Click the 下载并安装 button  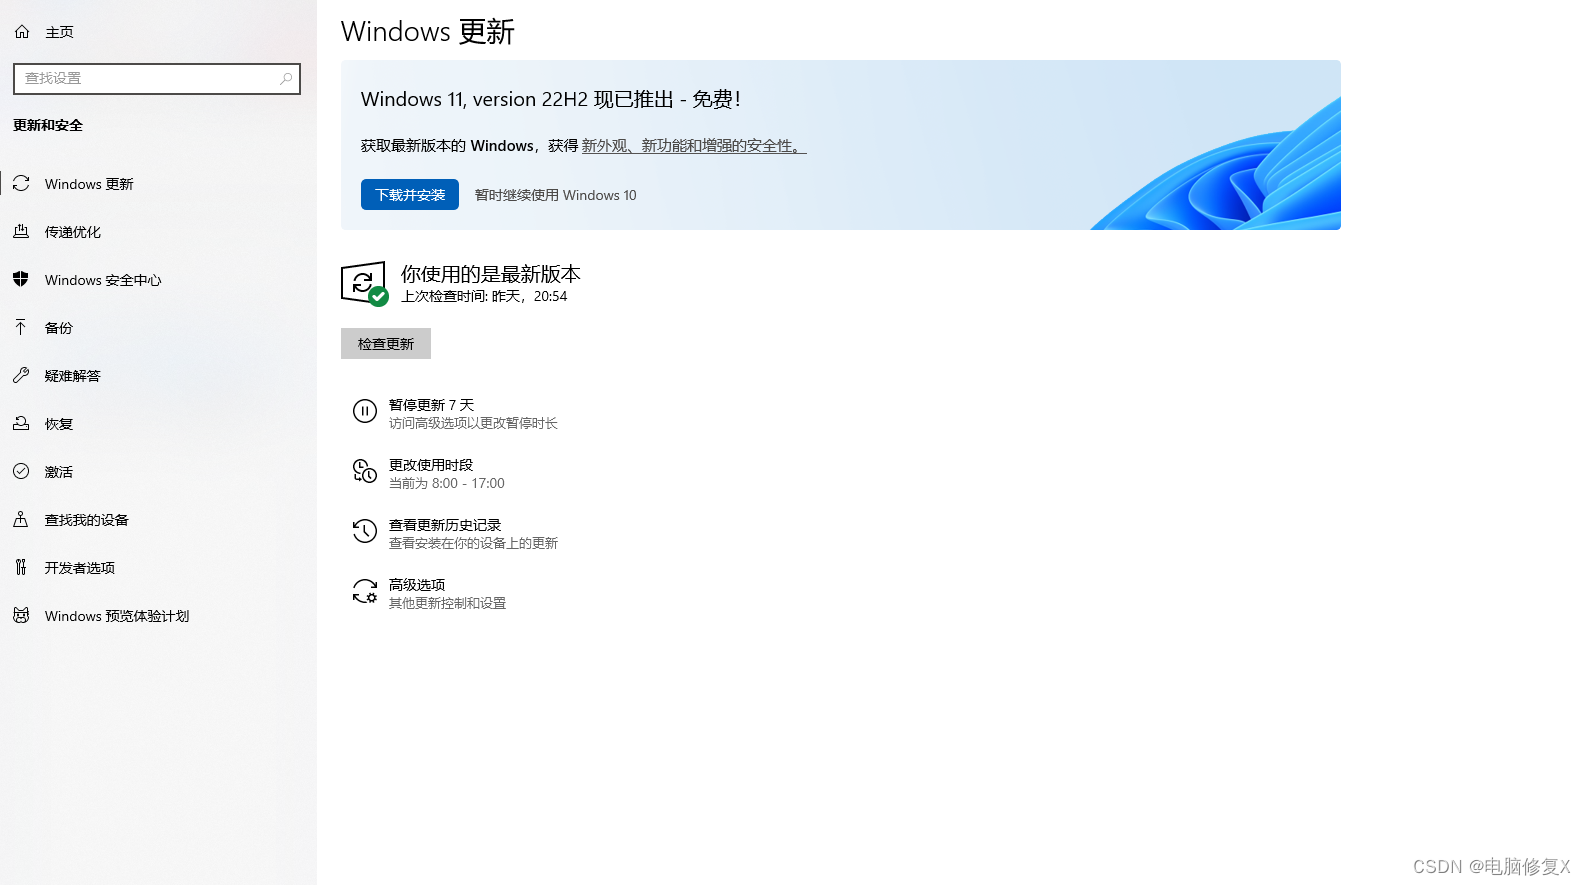(410, 195)
